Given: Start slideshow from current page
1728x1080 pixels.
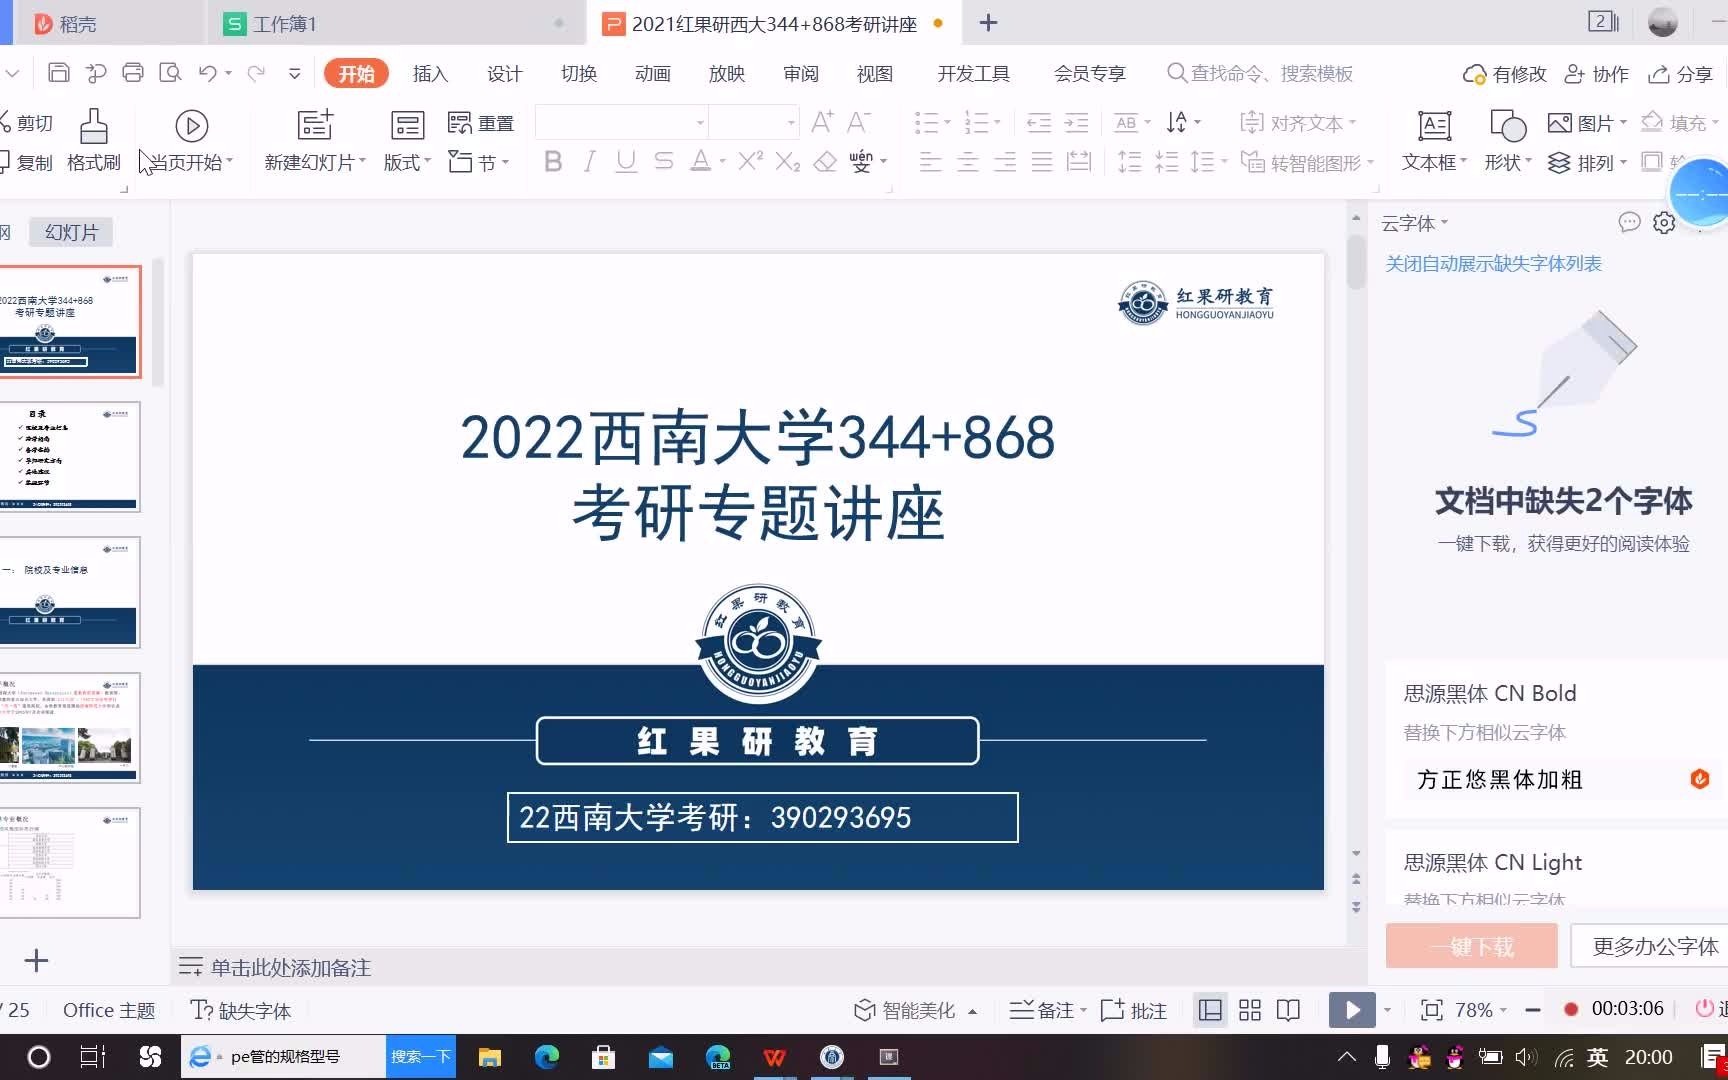Looking at the screenshot, I should (191, 140).
